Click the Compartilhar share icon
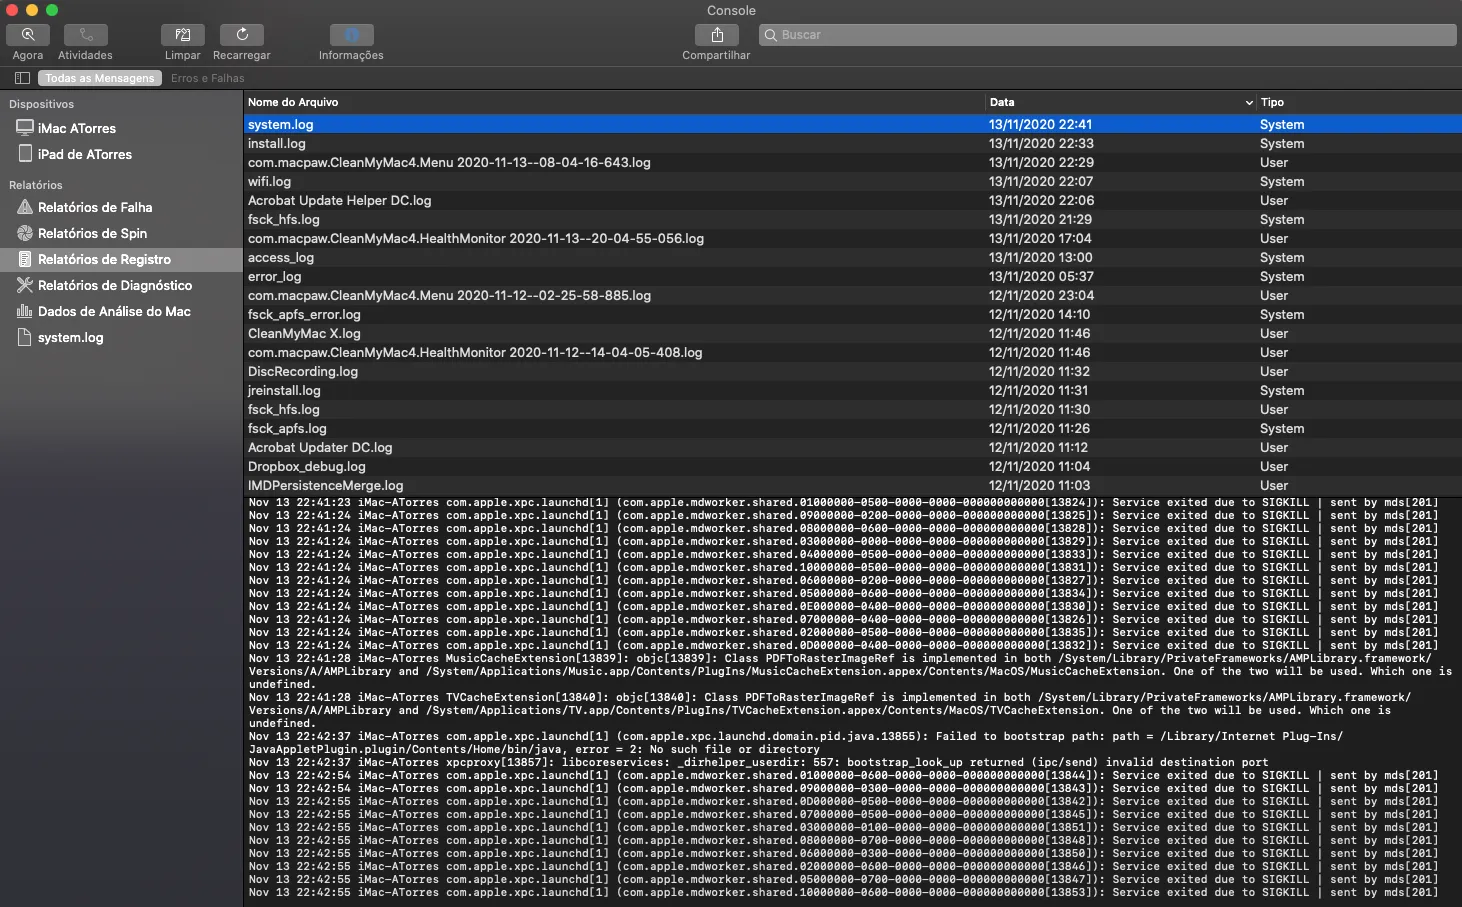The image size is (1462, 907). [x=717, y=35]
